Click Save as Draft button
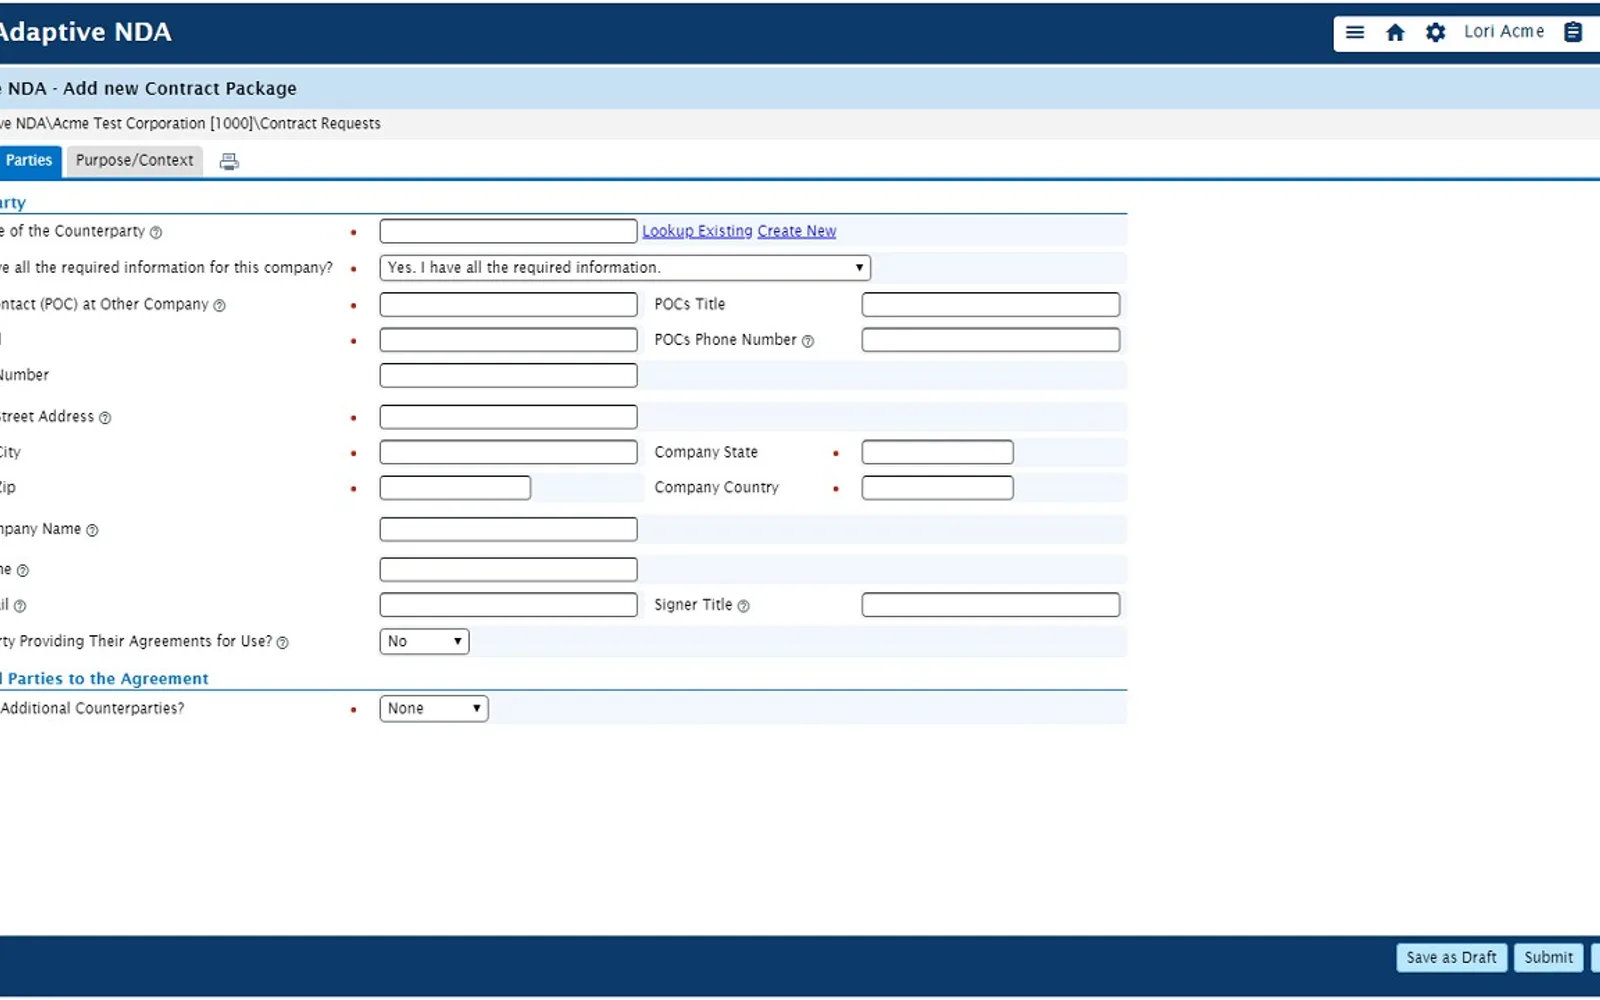Screen dimensions: 1600x1000 click(1451, 957)
